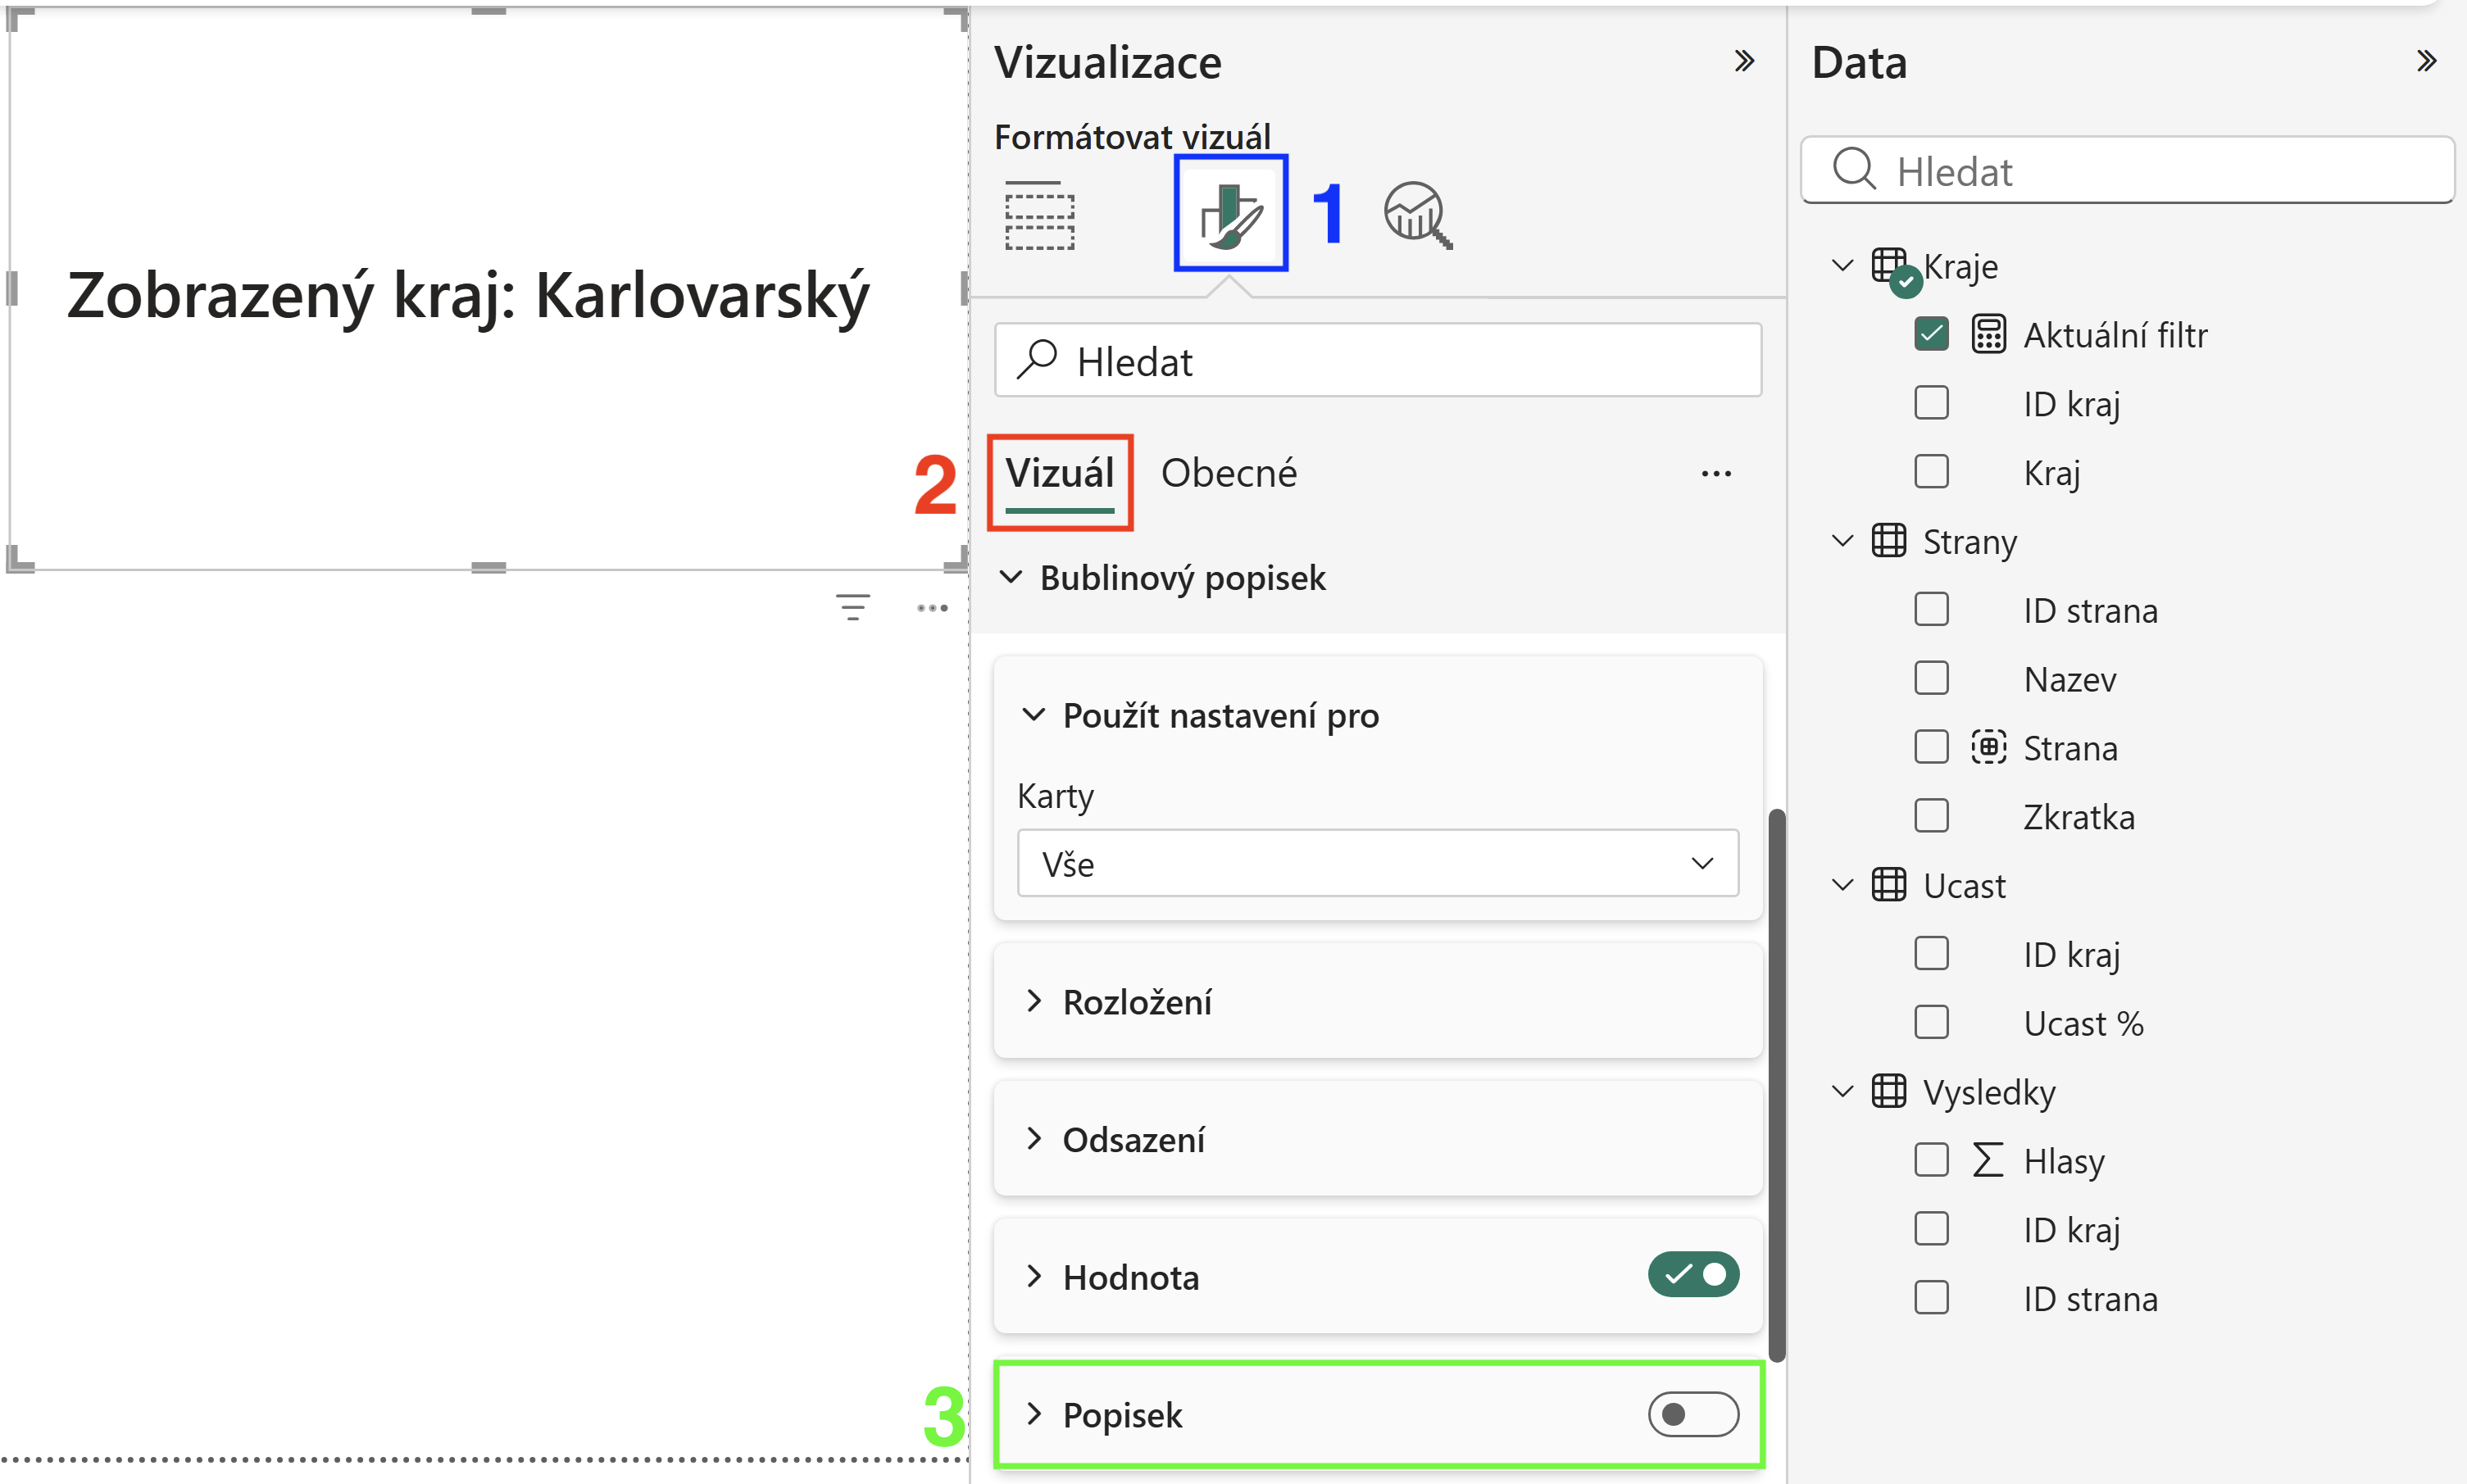The height and width of the screenshot is (1484, 2467).
Task: Click the magnifier icon in Data search
Action: point(1854,169)
